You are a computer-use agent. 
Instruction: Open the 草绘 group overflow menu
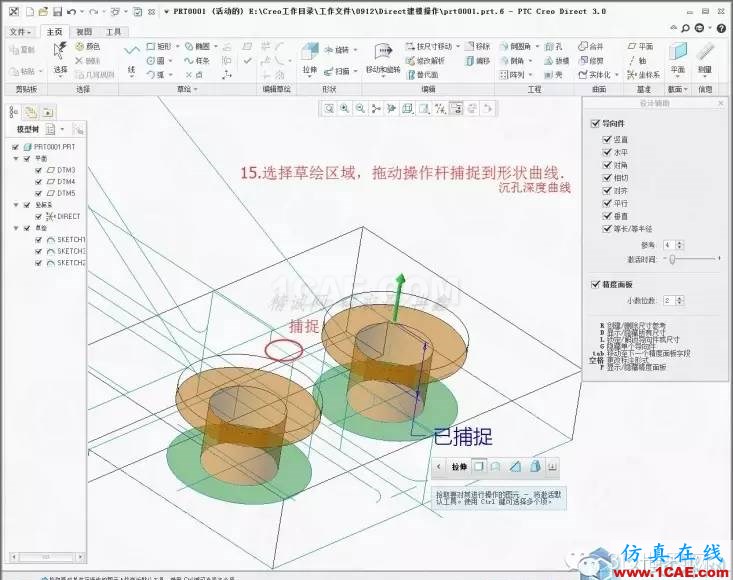click(187, 89)
